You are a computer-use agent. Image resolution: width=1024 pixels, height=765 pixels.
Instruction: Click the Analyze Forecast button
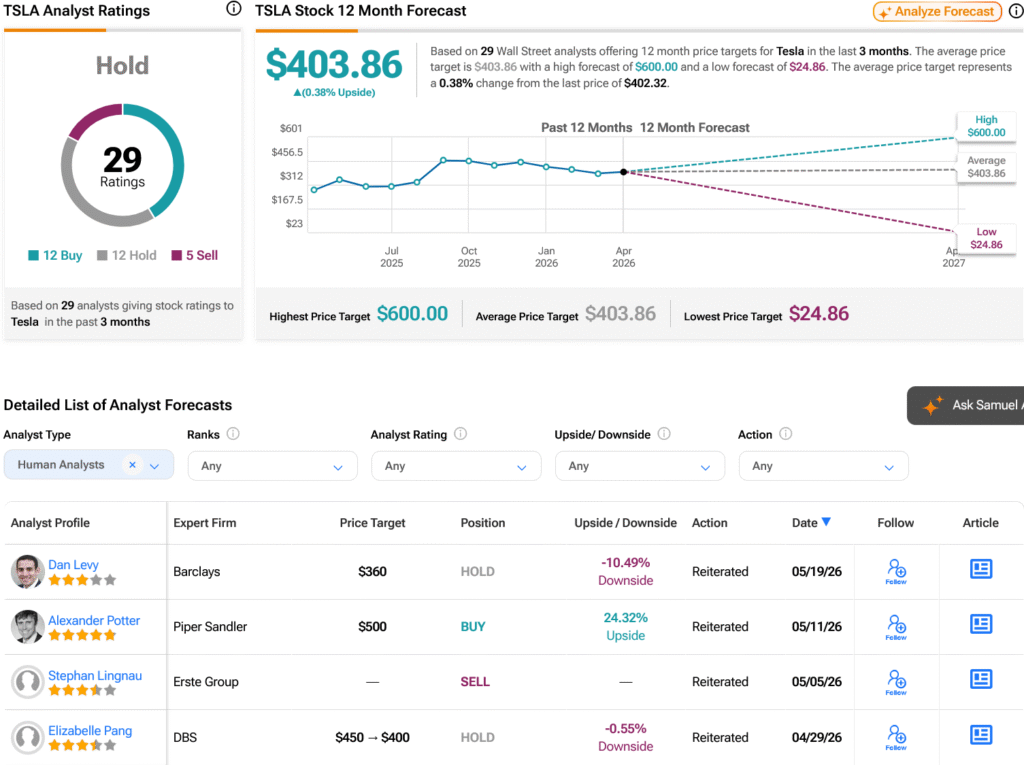937,12
